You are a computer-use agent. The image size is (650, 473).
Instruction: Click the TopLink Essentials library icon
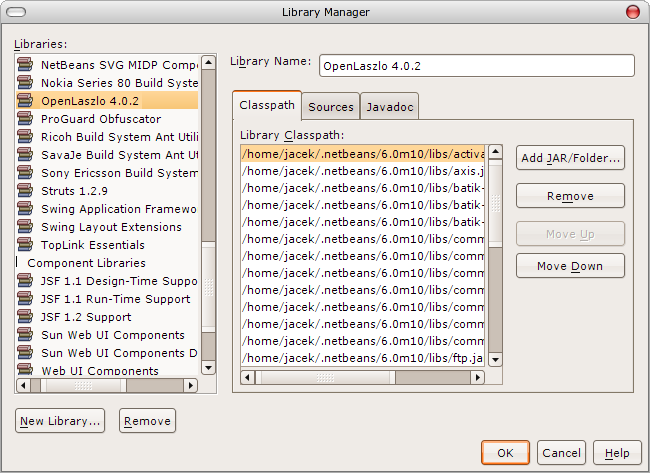coord(25,245)
